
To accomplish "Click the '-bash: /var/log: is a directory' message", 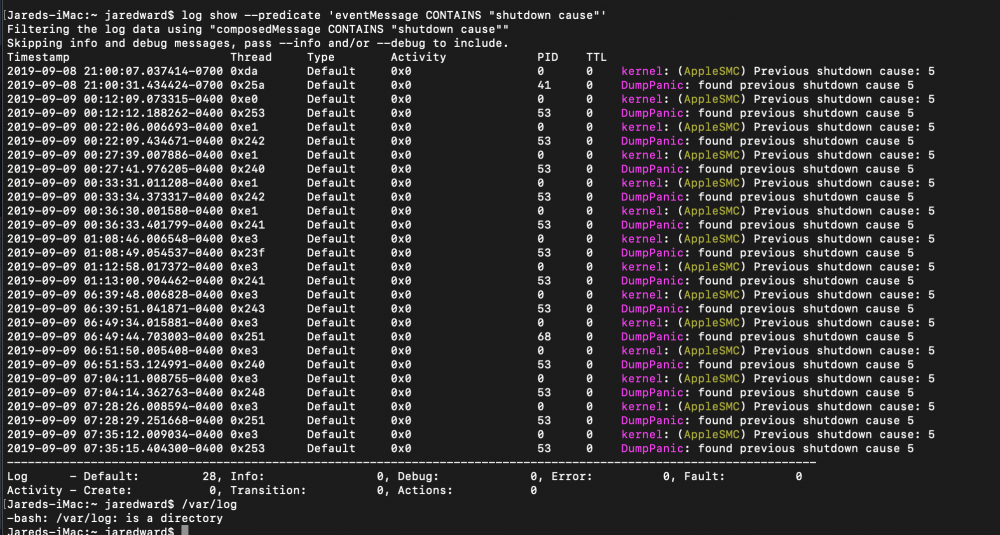I will (x=115, y=518).
